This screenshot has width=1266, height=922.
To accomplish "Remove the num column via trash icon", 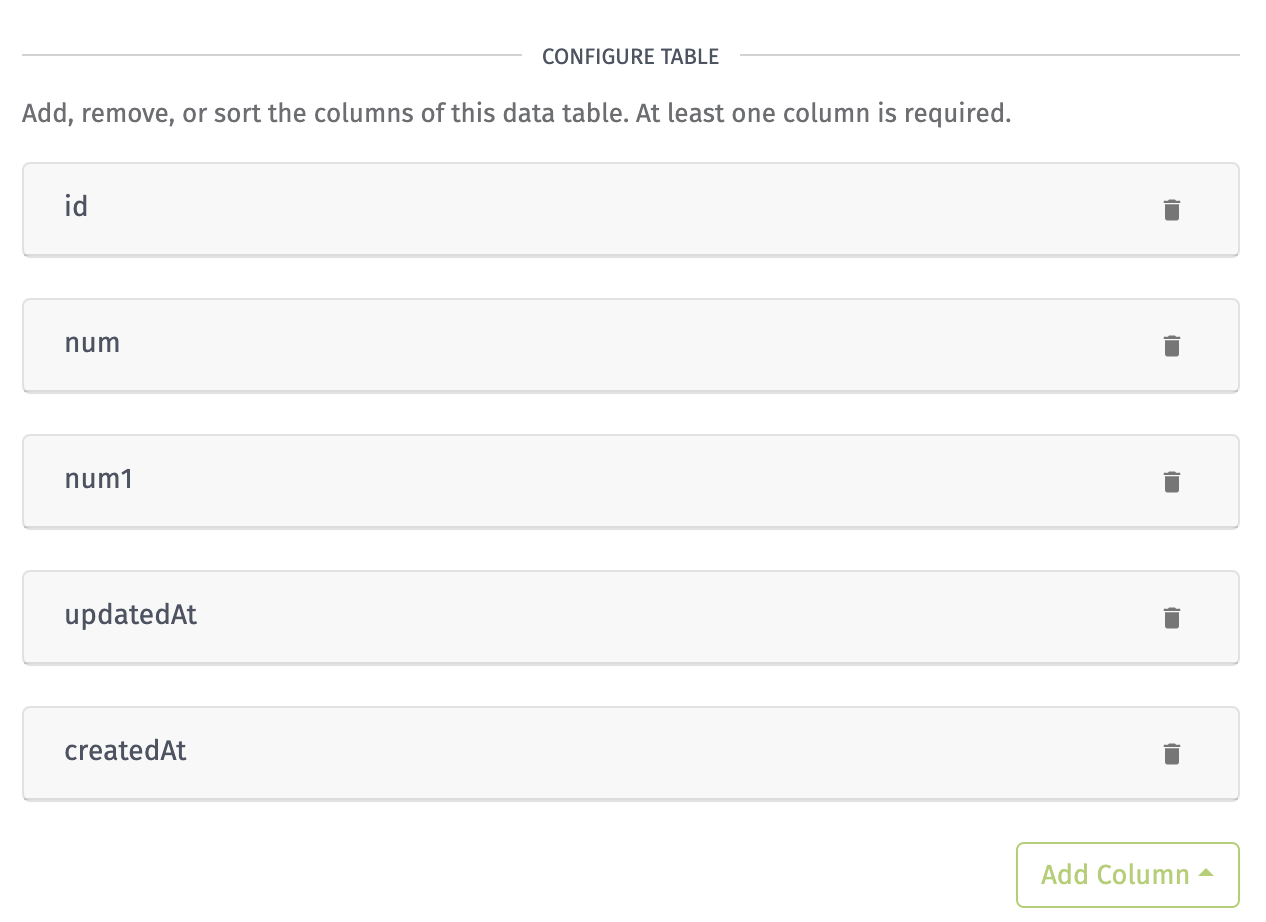I will point(1172,346).
